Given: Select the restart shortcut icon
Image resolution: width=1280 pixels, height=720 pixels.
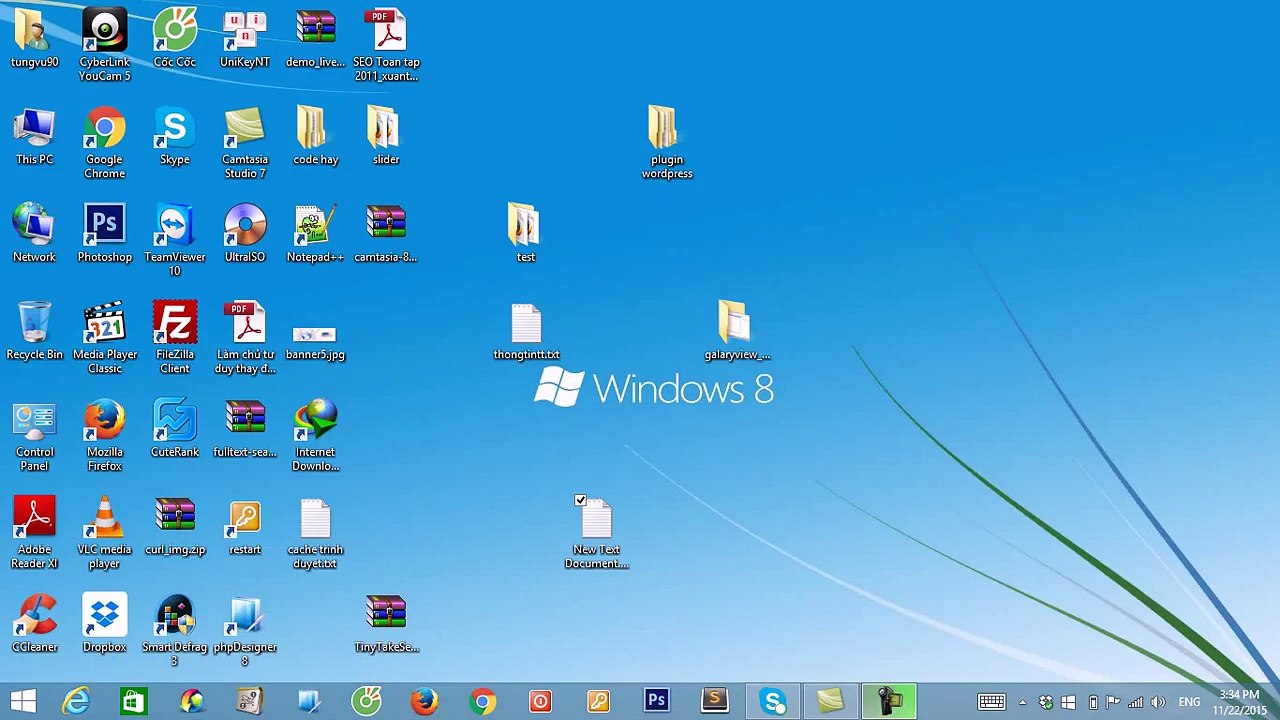Looking at the screenshot, I should [245, 527].
